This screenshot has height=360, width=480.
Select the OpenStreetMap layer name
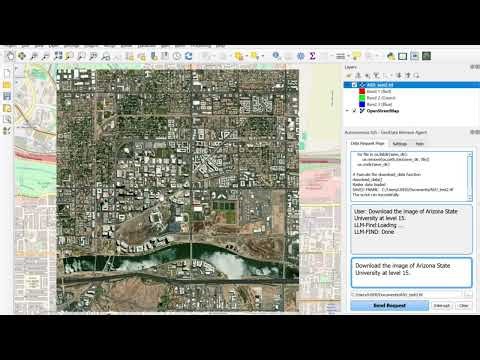click(383, 111)
